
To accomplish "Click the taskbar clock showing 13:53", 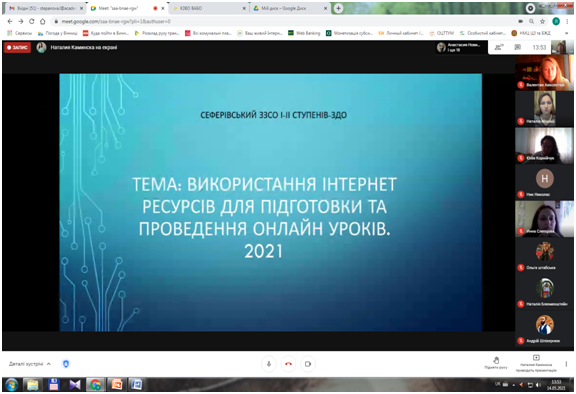I will [556, 385].
